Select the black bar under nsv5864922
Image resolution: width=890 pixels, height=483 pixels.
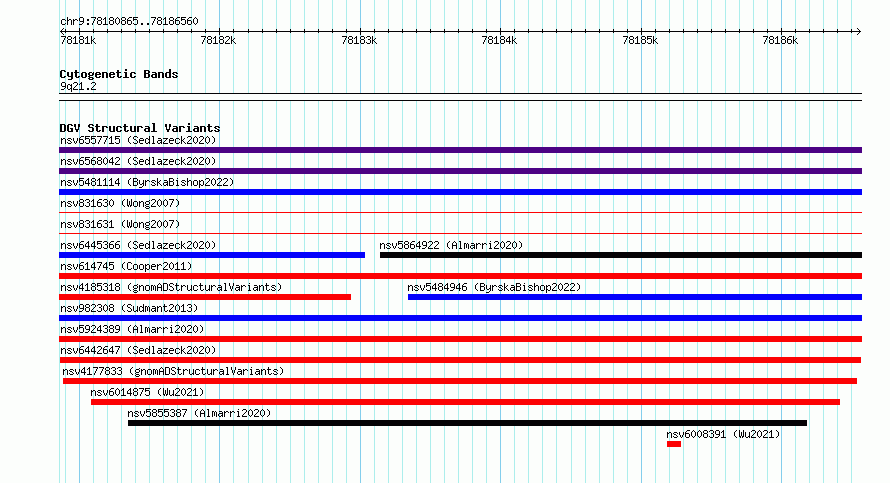(x=621, y=255)
